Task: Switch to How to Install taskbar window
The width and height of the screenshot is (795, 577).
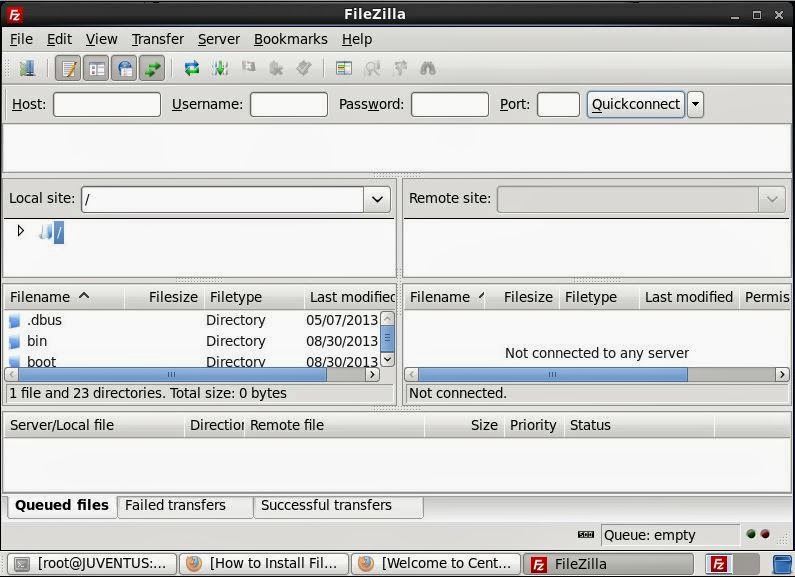Action: pyautogui.click(x=264, y=563)
